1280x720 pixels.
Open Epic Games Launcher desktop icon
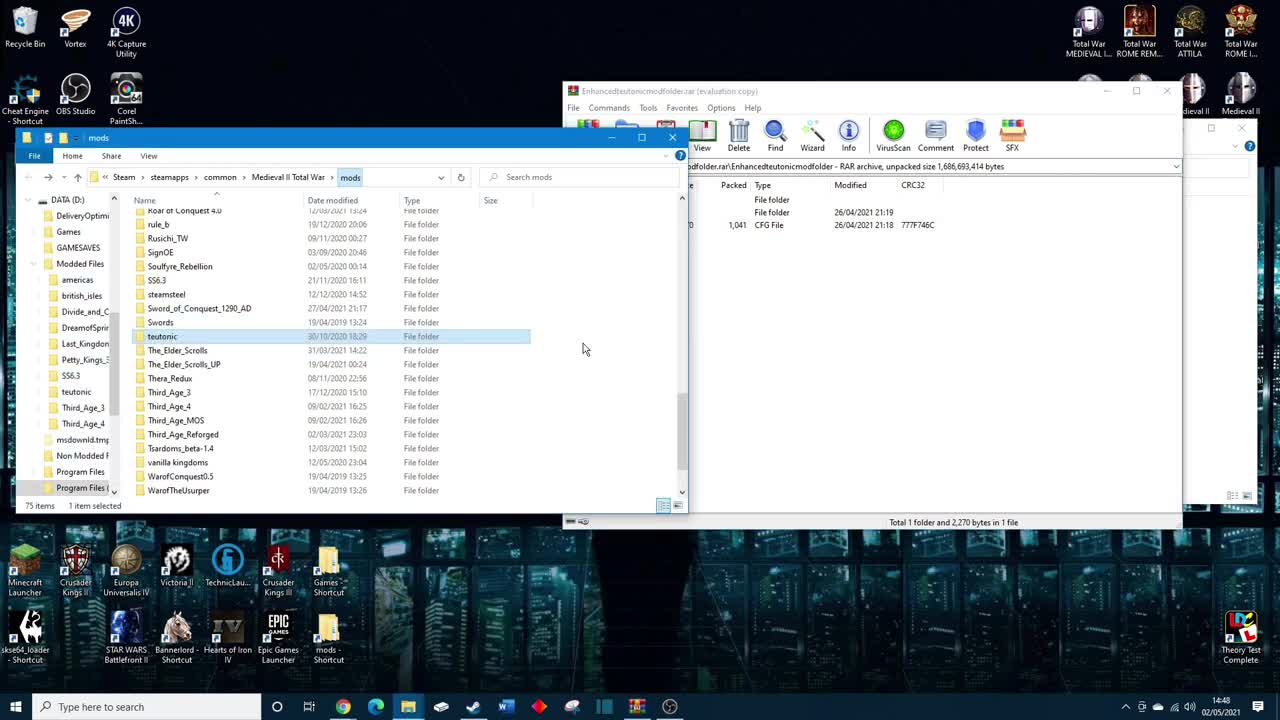(278, 639)
